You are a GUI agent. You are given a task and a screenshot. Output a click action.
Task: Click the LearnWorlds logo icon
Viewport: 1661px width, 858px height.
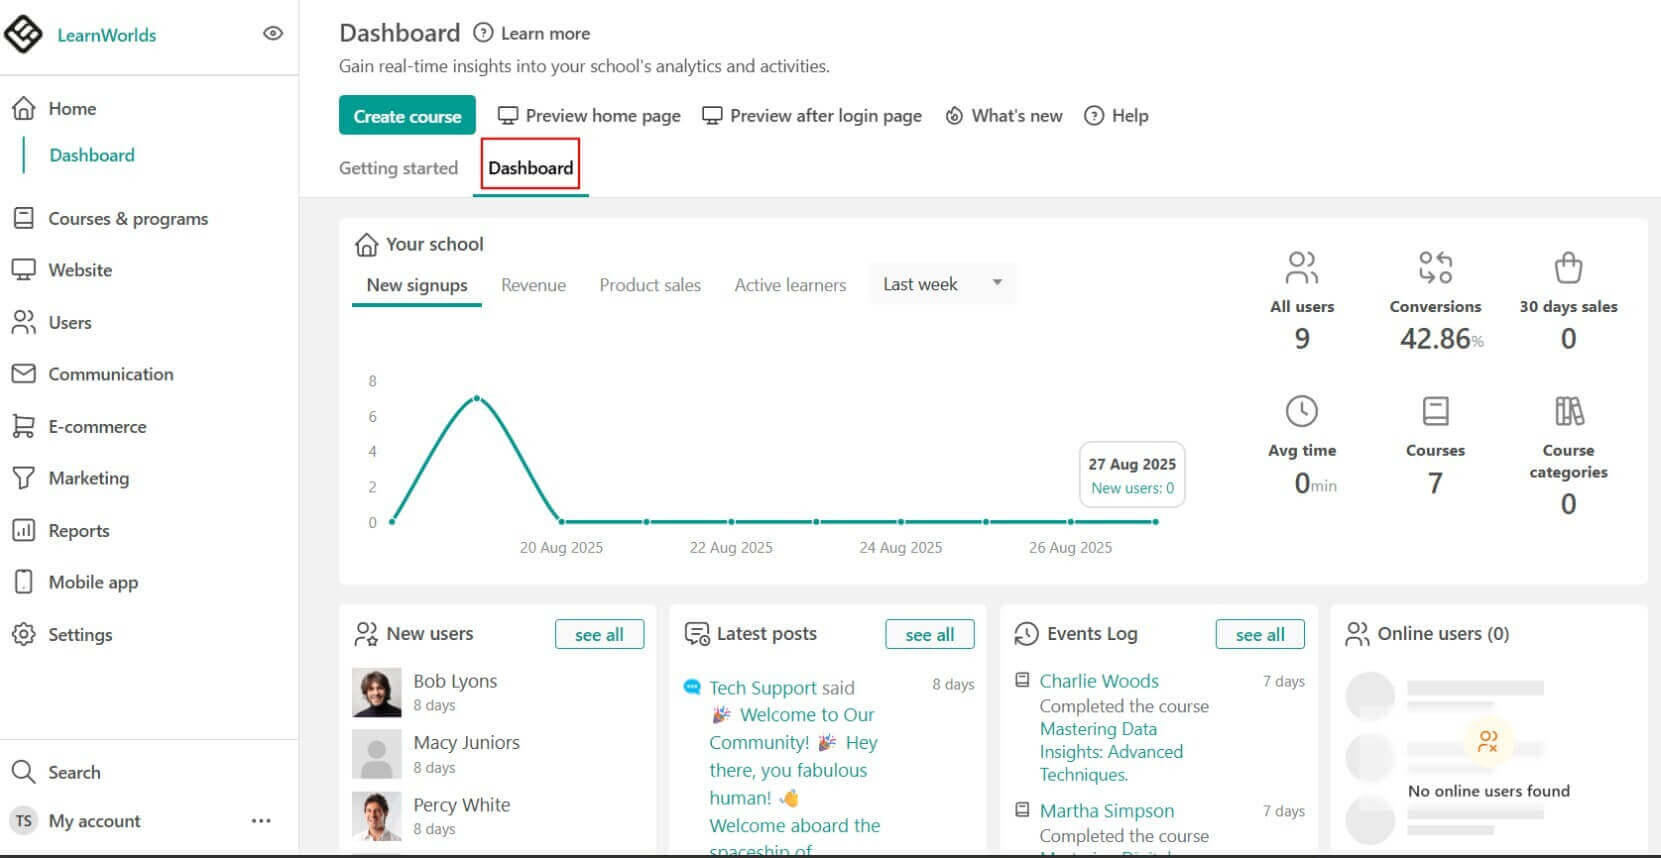click(x=23, y=34)
